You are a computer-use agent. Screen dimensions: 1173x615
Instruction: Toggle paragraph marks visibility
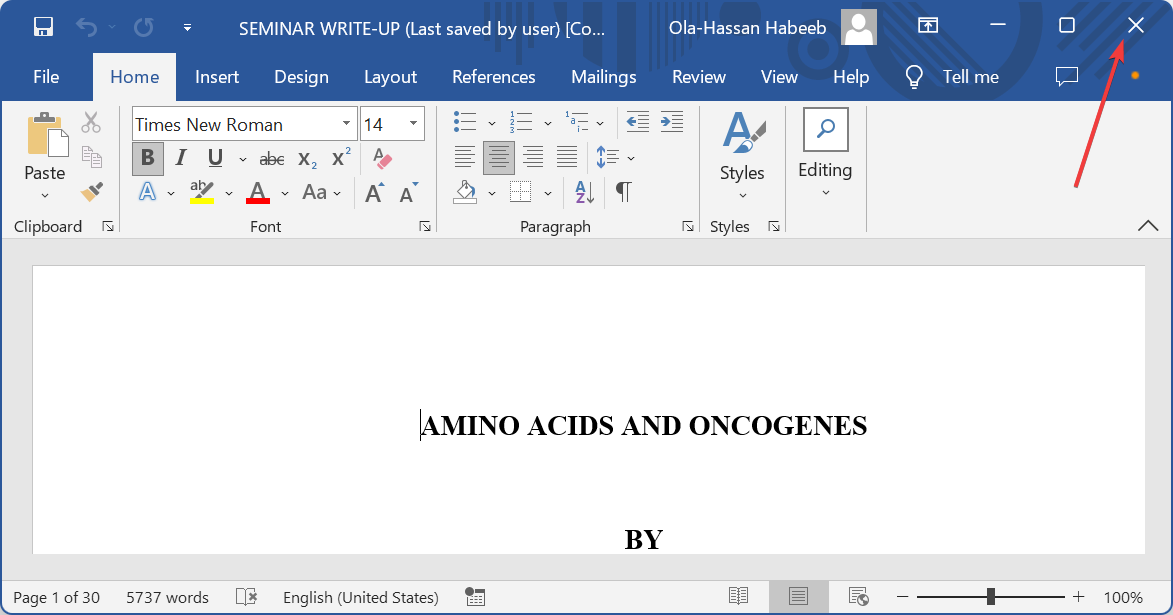(623, 191)
